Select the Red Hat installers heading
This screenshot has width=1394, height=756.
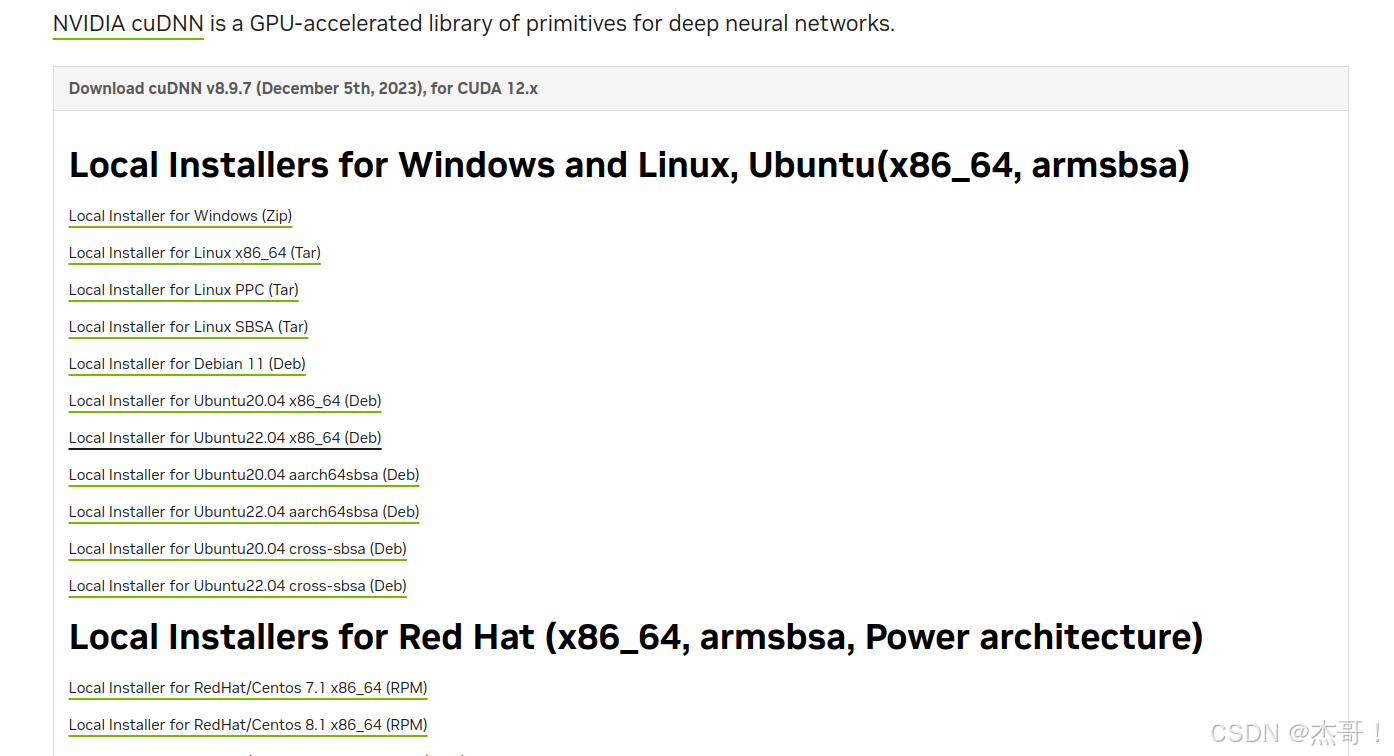click(635, 637)
